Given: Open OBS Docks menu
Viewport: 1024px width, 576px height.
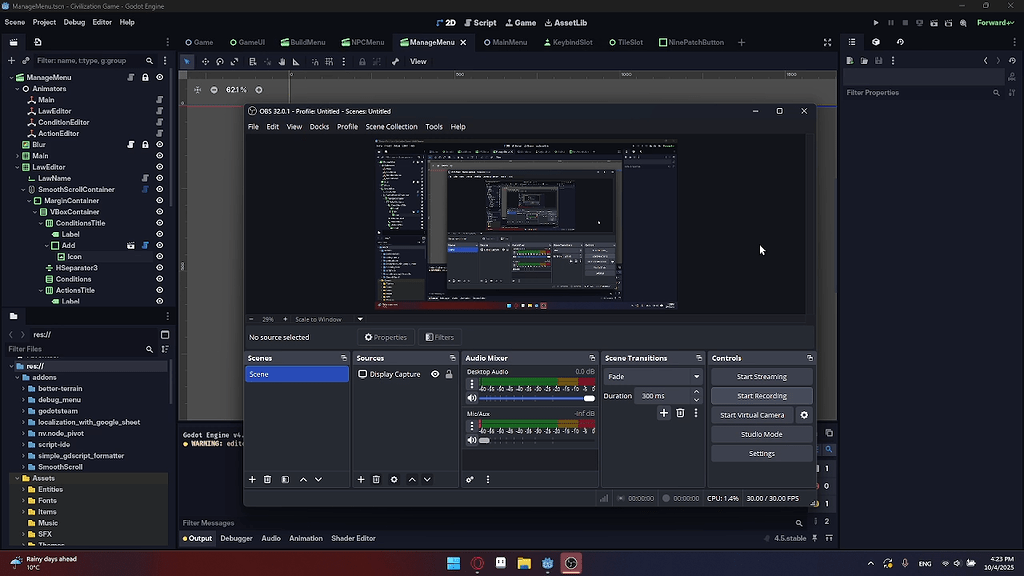Looking at the screenshot, I should coord(319,127).
